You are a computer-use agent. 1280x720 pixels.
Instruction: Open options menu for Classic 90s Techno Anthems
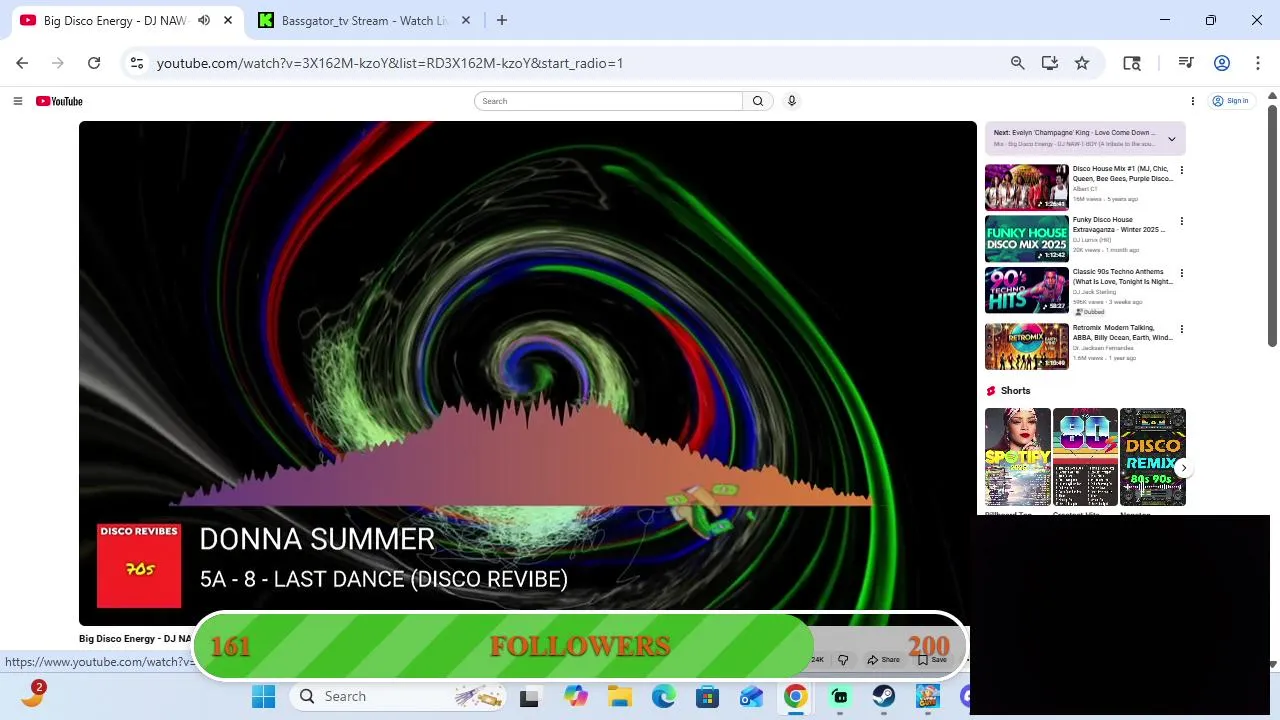1181,273
